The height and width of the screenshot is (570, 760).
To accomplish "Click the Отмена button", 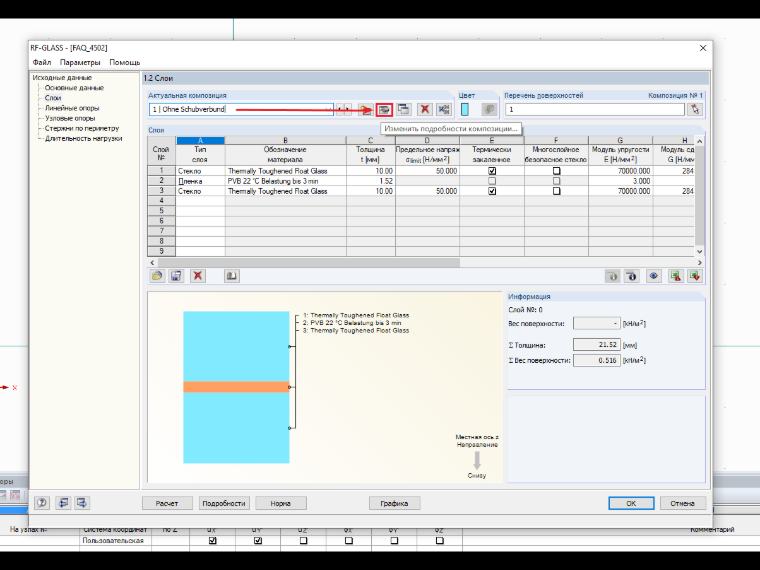I will click(x=682, y=503).
